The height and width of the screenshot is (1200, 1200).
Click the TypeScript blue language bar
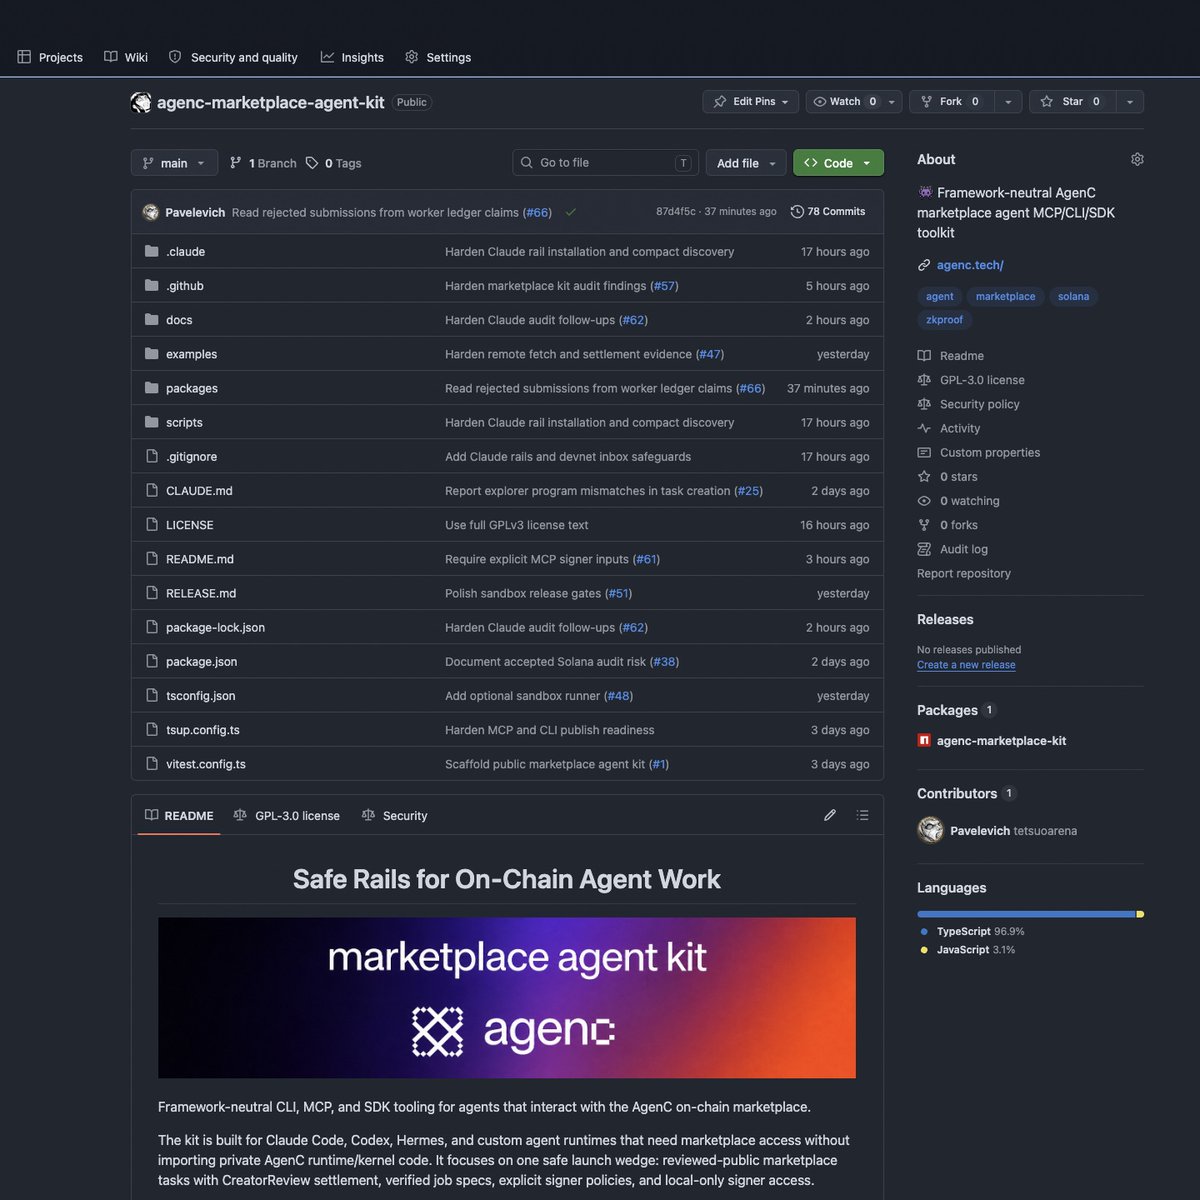click(1026, 914)
